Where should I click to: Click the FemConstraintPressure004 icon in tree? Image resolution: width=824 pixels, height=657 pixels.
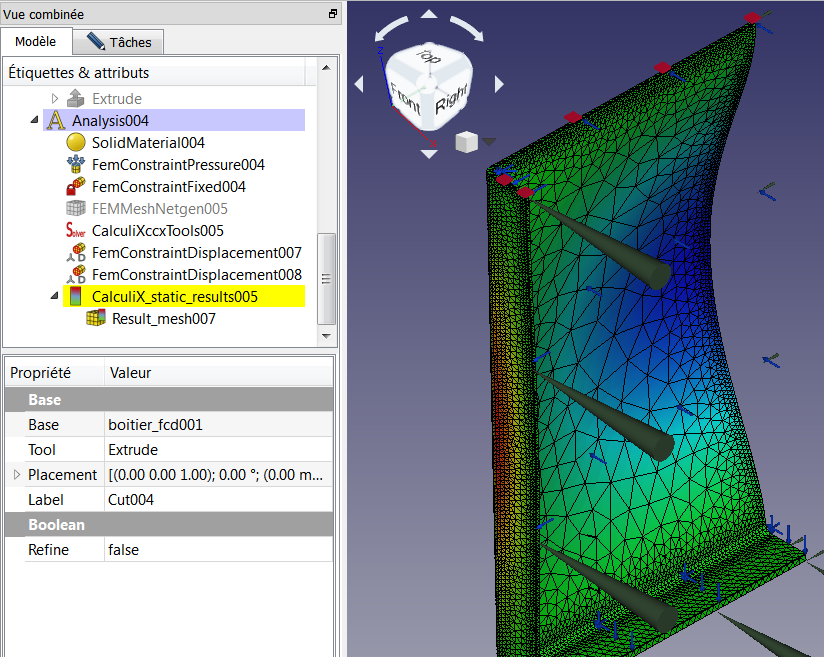76,165
